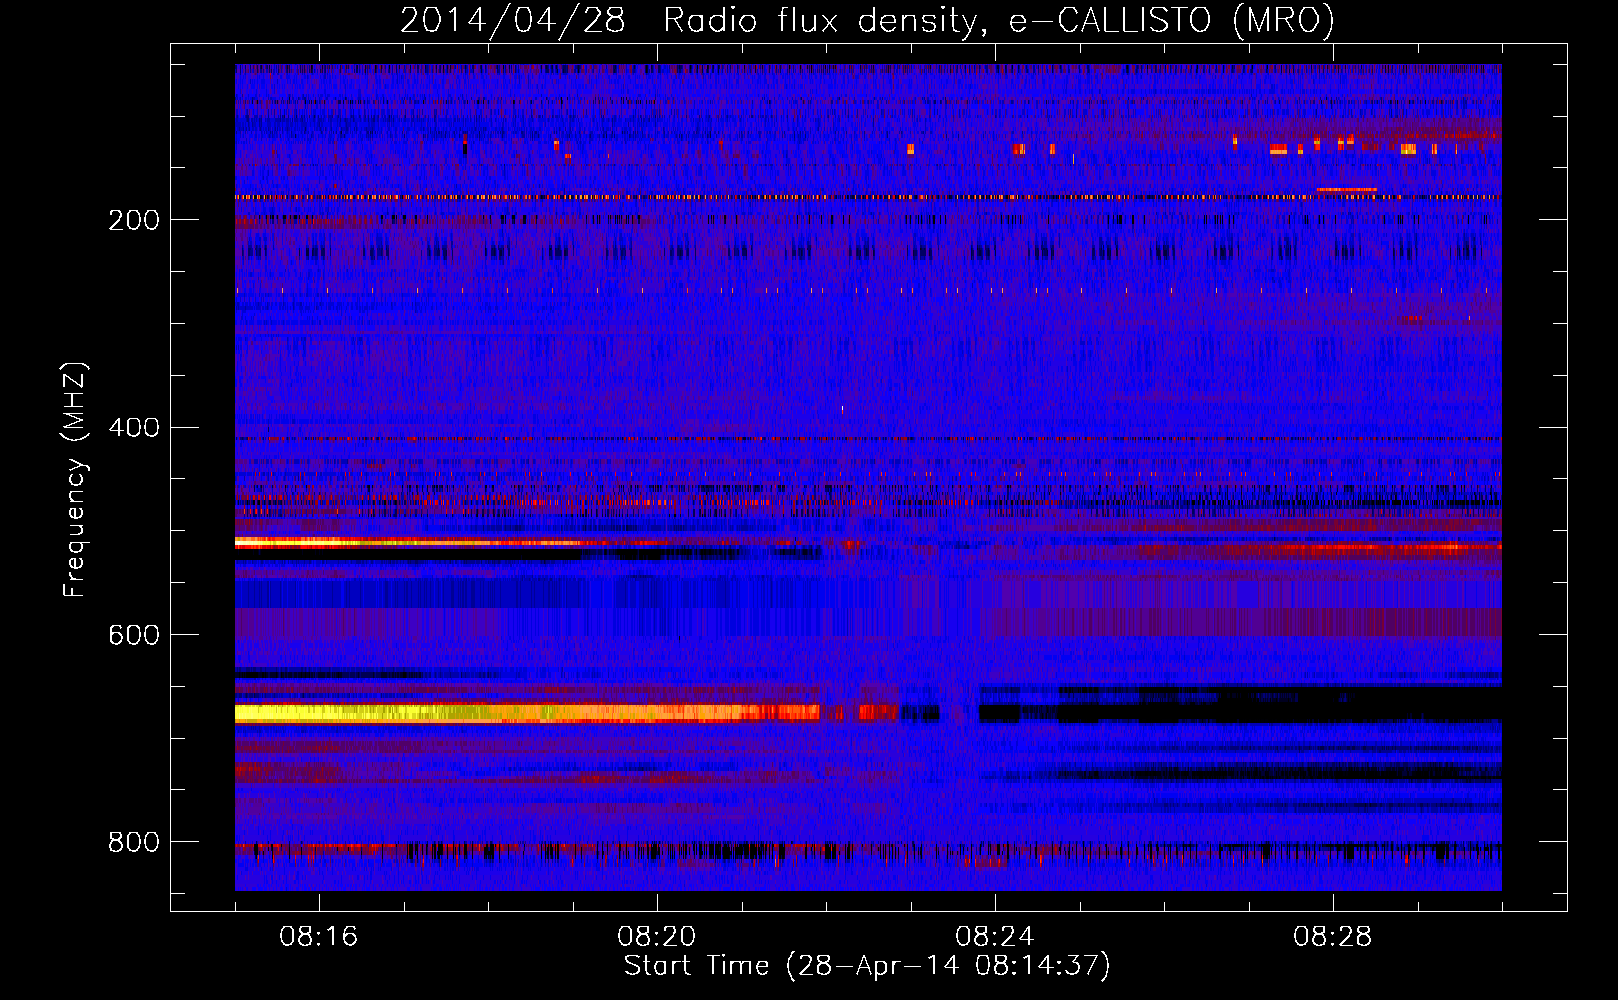The height and width of the screenshot is (1000, 1618).
Task: Click the 08:16 time tick label
Action: click(x=319, y=937)
